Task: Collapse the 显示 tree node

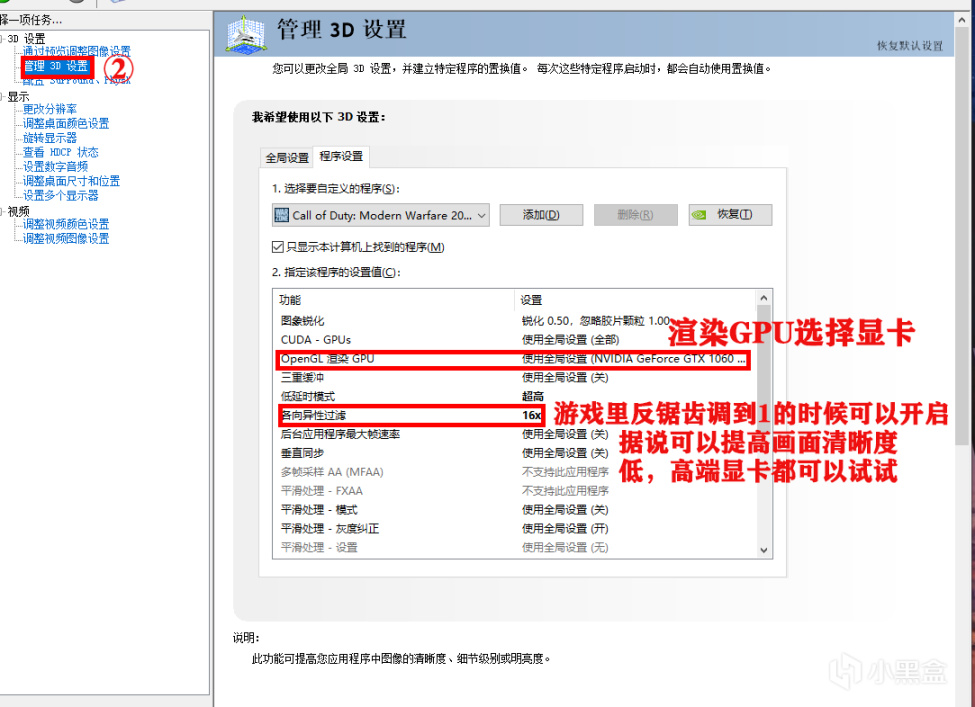Action: click(2, 96)
